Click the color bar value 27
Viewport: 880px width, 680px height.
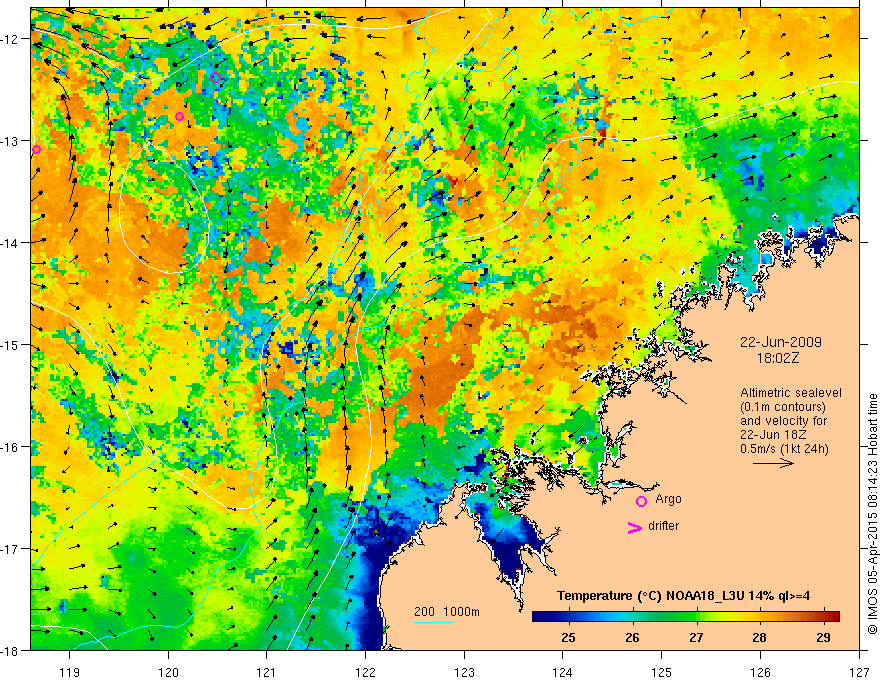coord(696,637)
